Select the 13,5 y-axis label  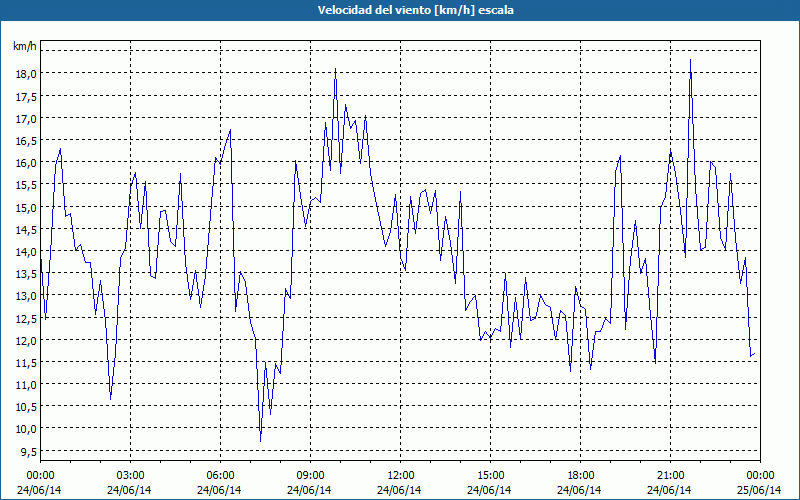tap(27, 273)
